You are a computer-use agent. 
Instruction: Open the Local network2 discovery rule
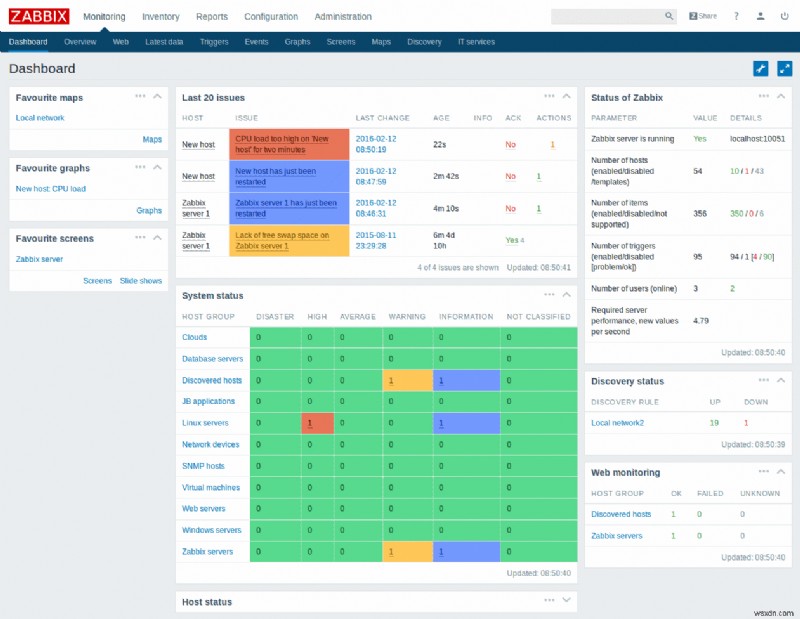pos(620,422)
